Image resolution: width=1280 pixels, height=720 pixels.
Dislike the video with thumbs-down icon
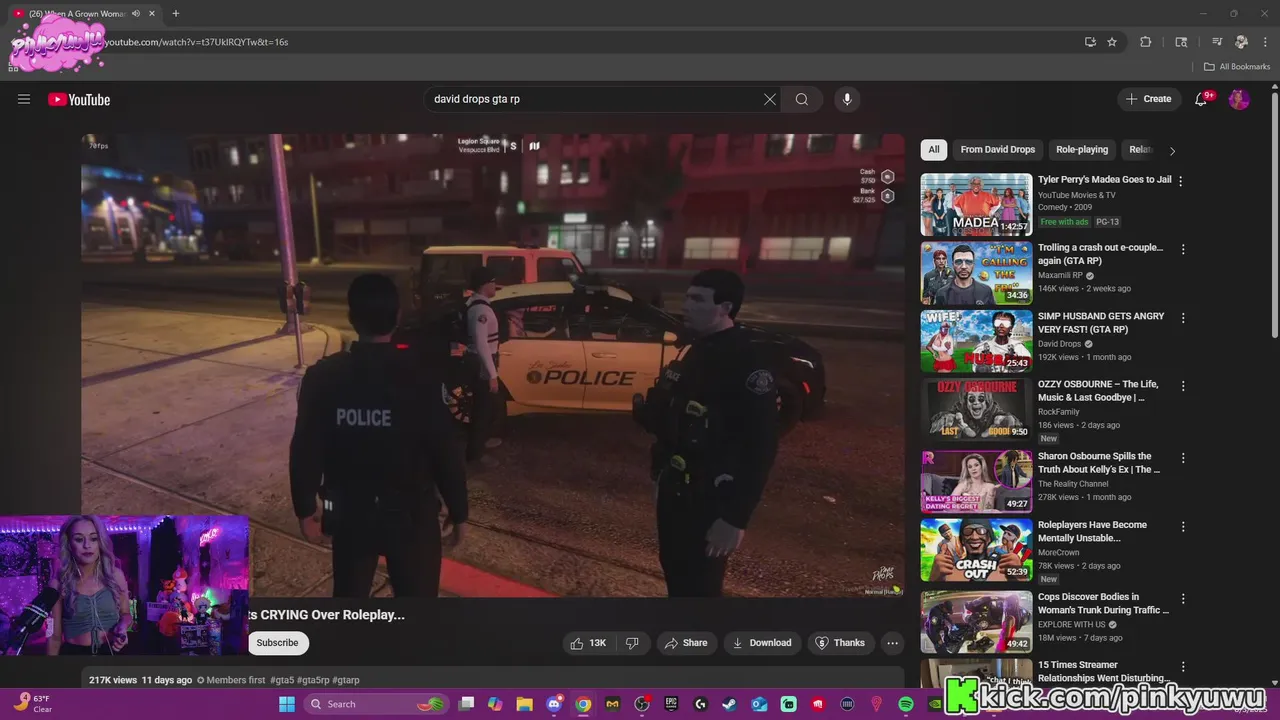click(632, 643)
